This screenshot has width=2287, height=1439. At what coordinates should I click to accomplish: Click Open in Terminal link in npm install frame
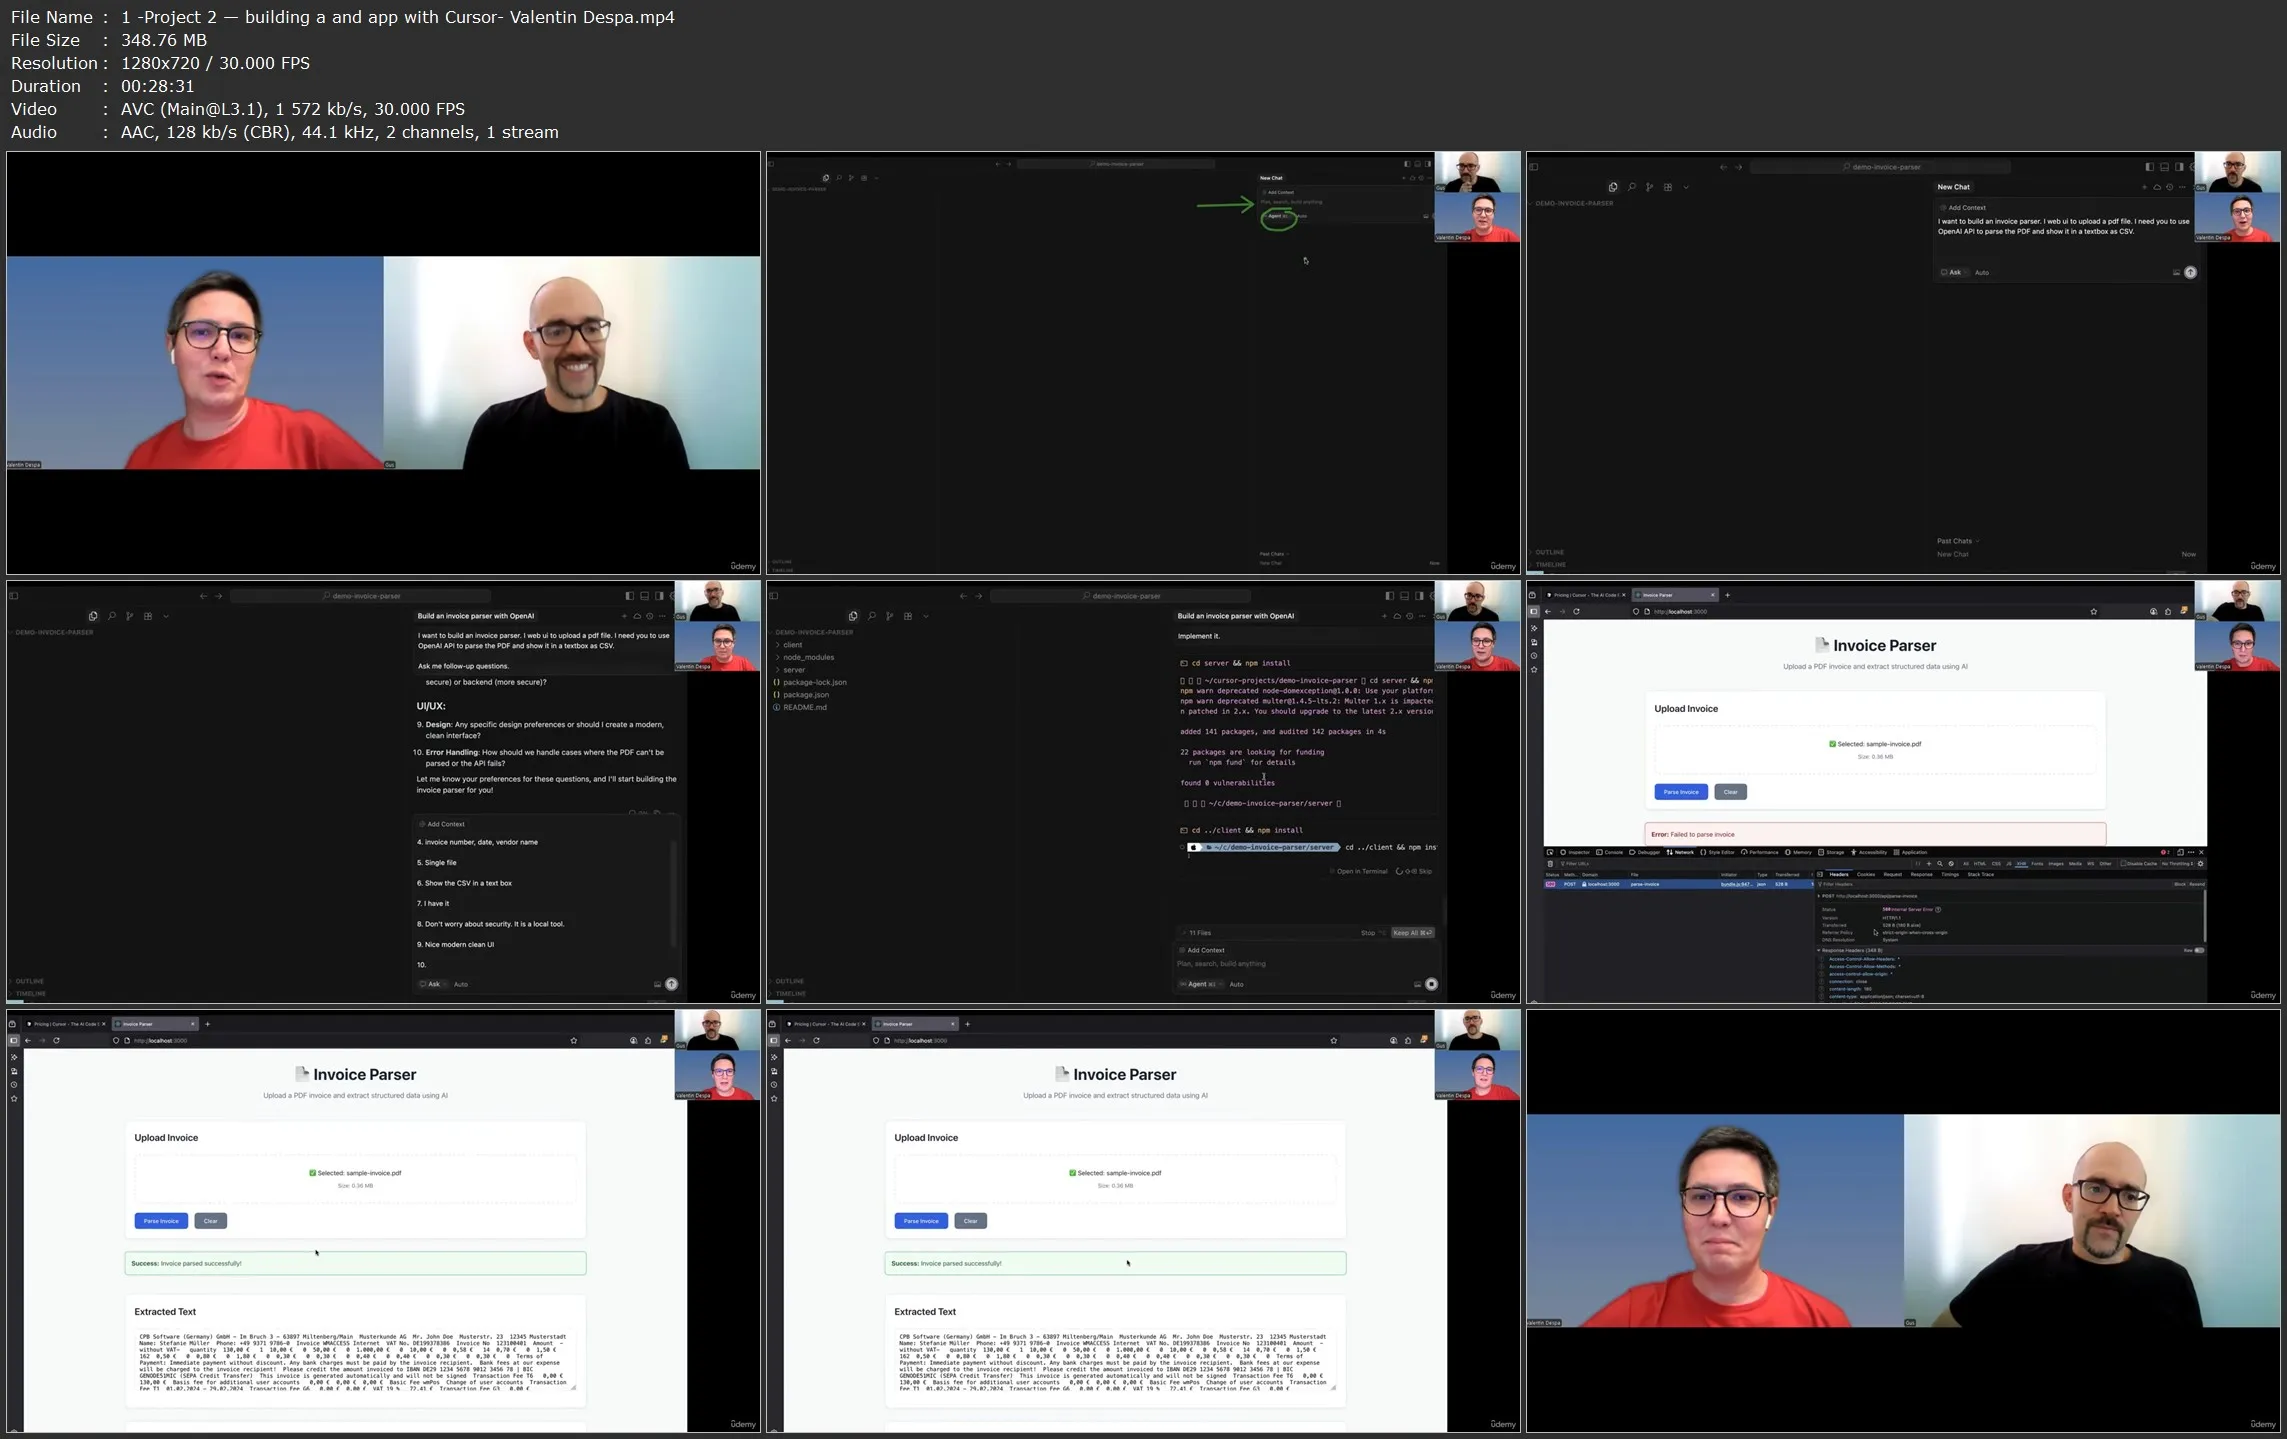[x=1359, y=871]
